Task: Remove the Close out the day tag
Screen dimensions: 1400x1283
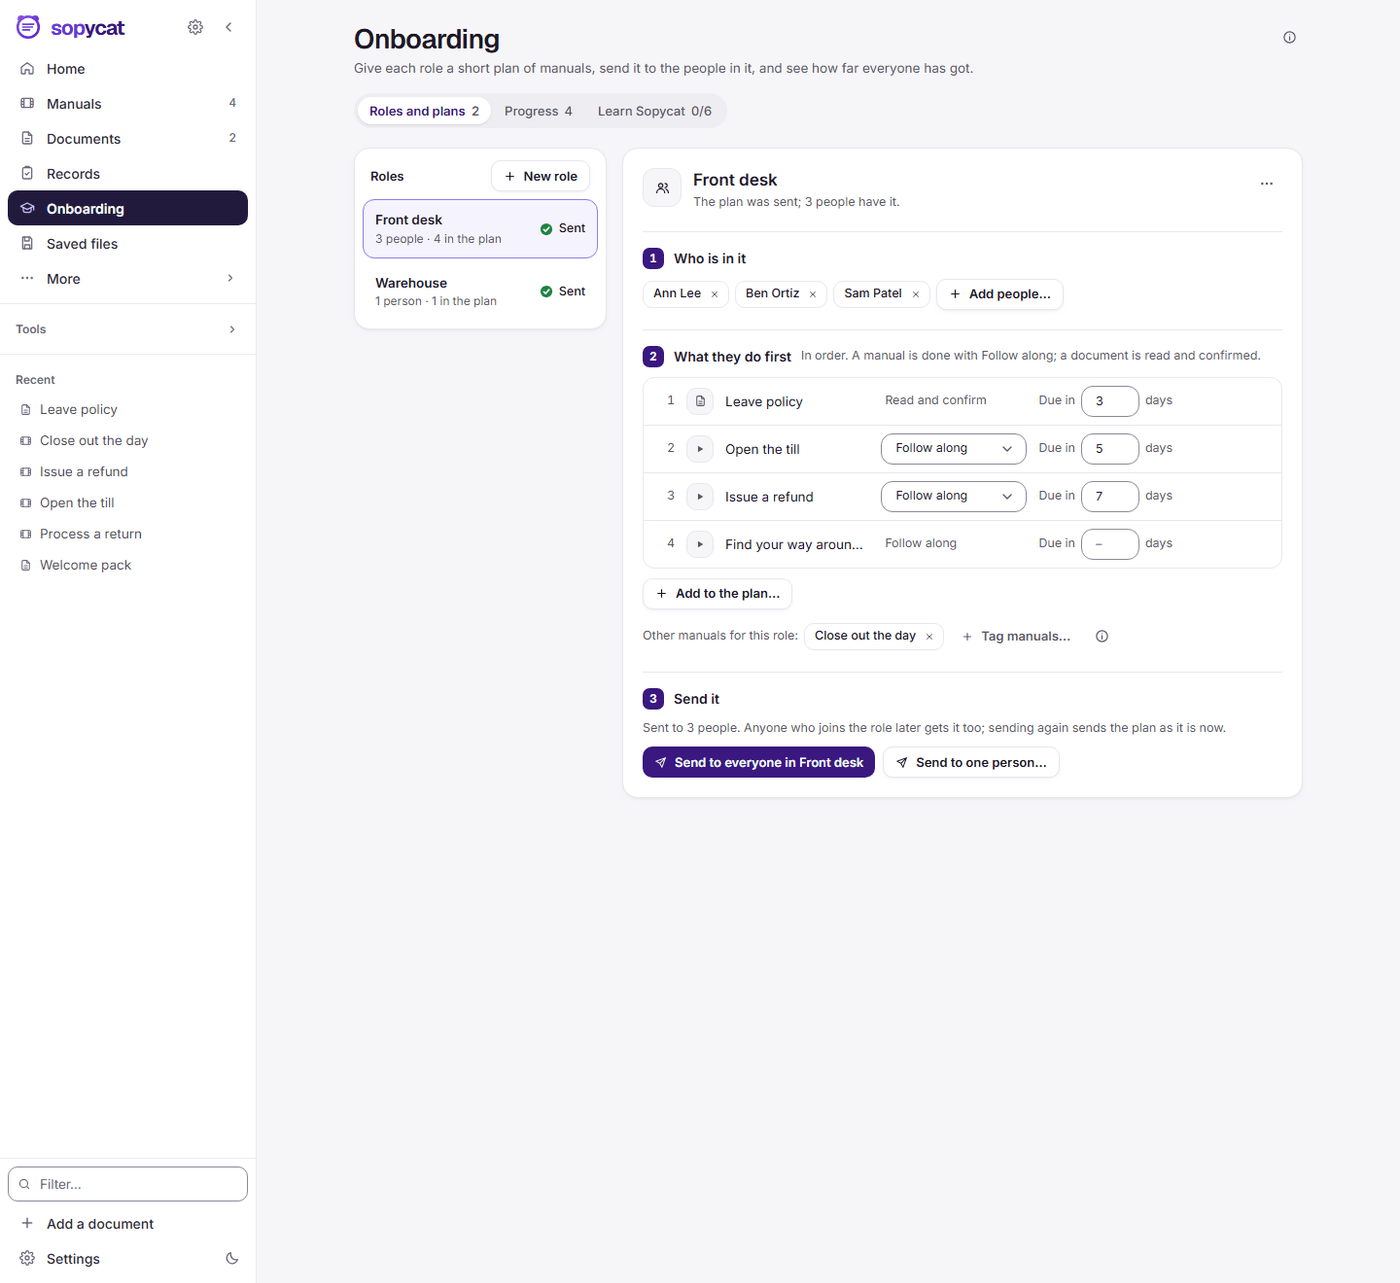Action: 929,636
